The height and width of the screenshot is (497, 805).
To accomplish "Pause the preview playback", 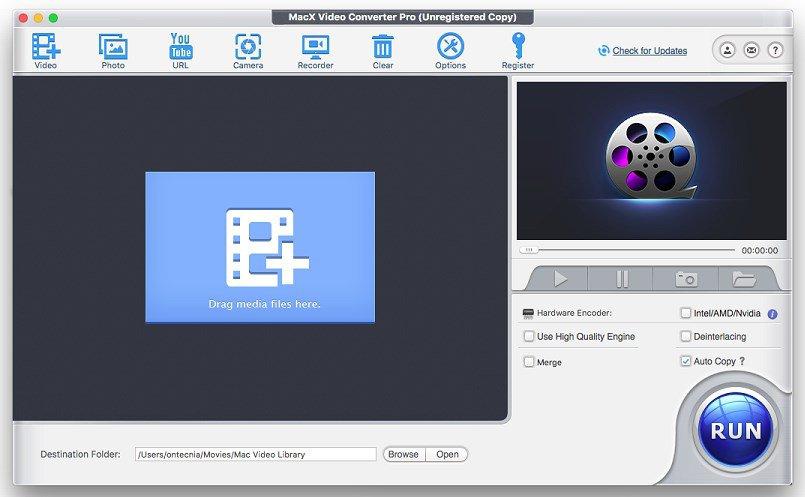I will pos(621,279).
